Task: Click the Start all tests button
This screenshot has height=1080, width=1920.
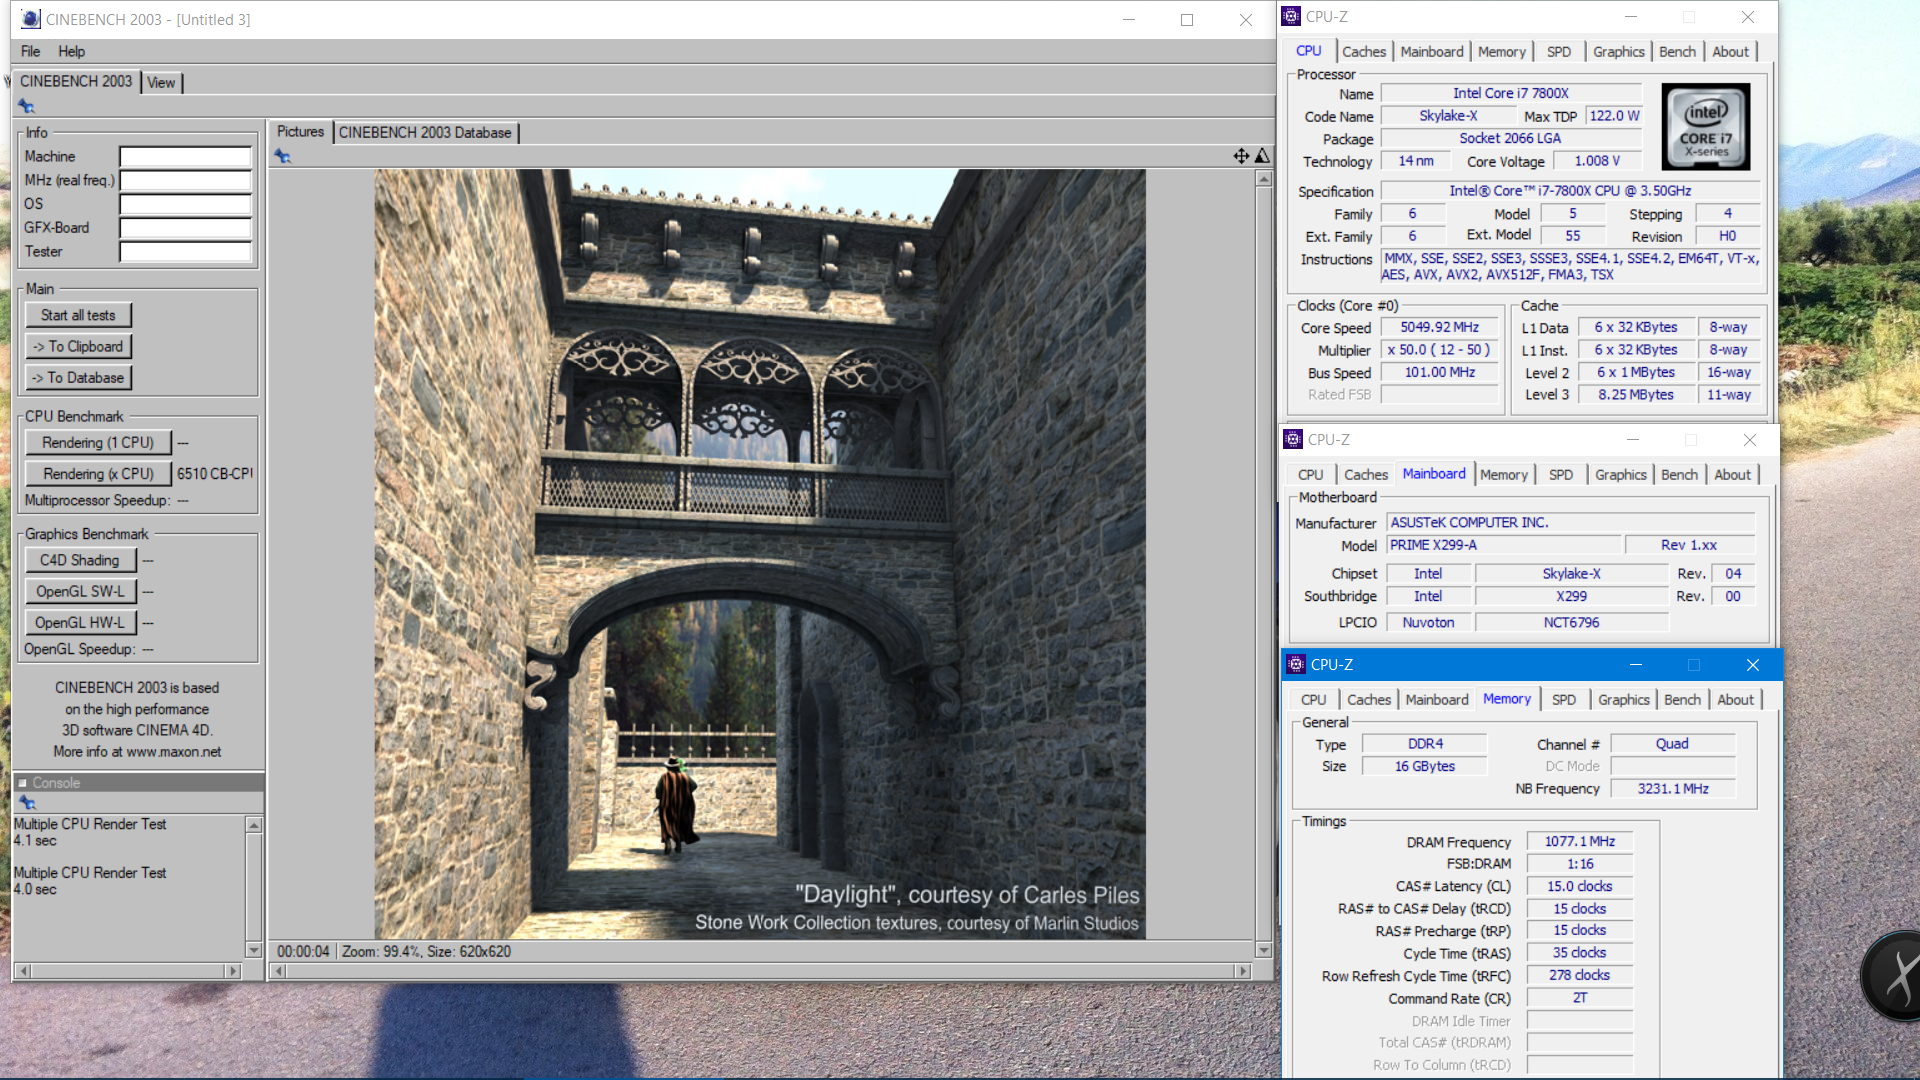Action: tap(78, 315)
